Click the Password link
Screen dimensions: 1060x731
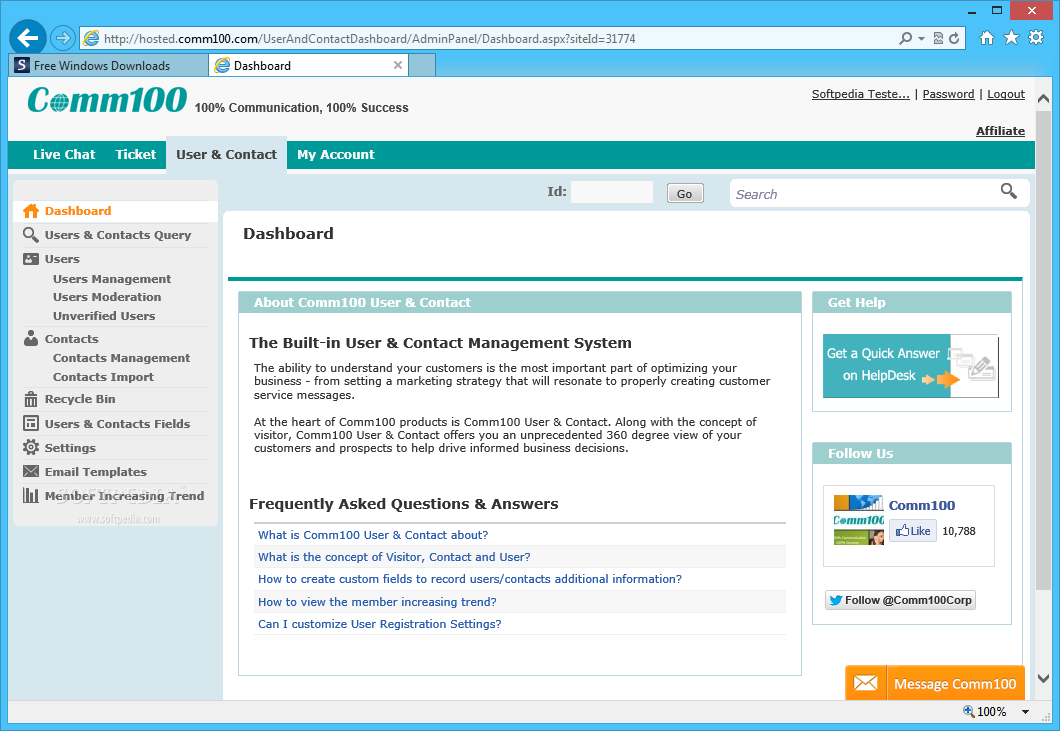point(948,94)
